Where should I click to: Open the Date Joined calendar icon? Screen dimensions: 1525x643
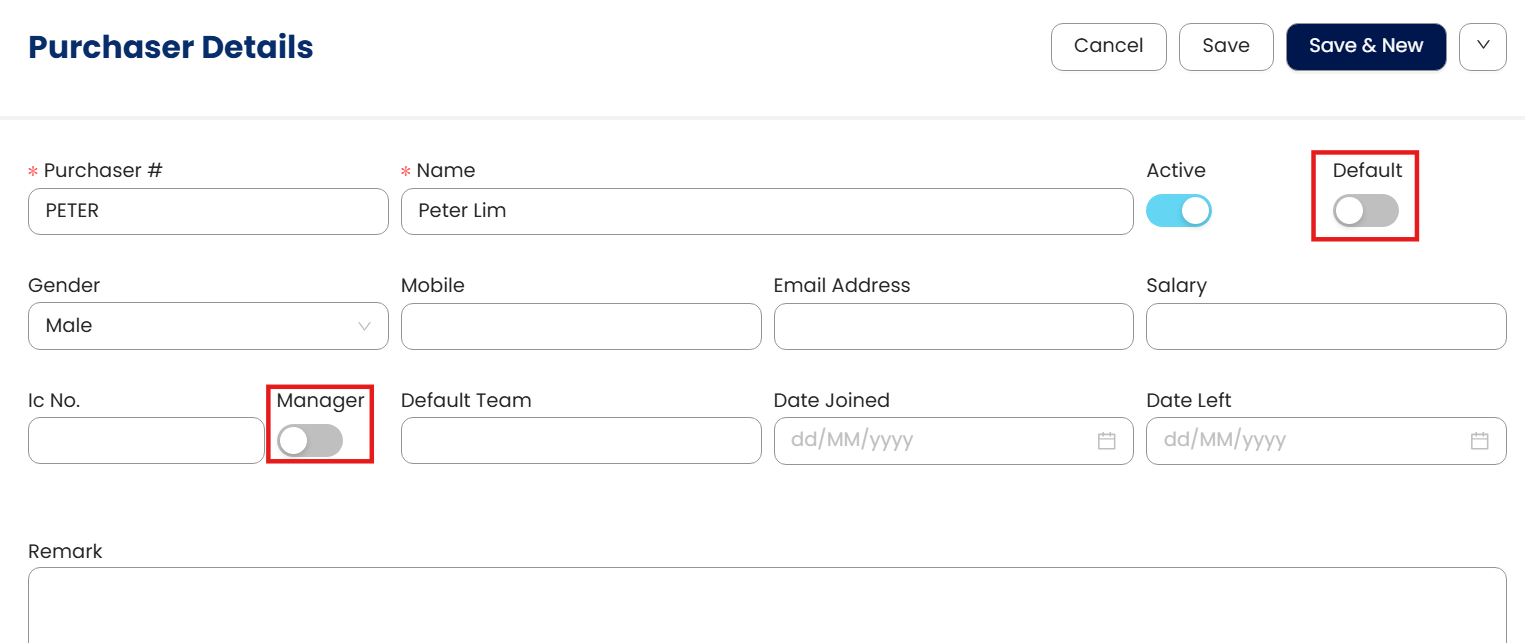click(x=1106, y=441)
